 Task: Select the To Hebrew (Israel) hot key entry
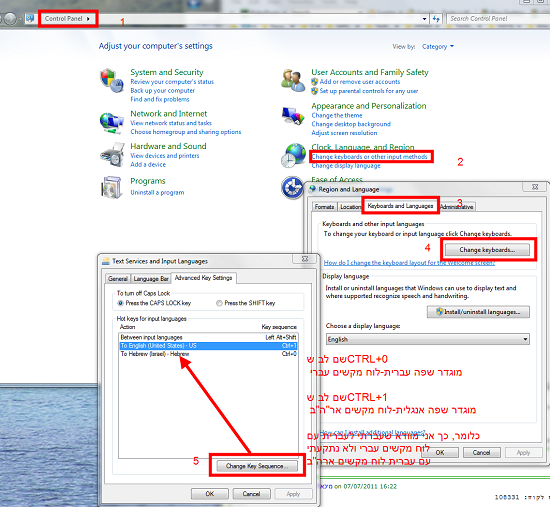coord(208,354)
